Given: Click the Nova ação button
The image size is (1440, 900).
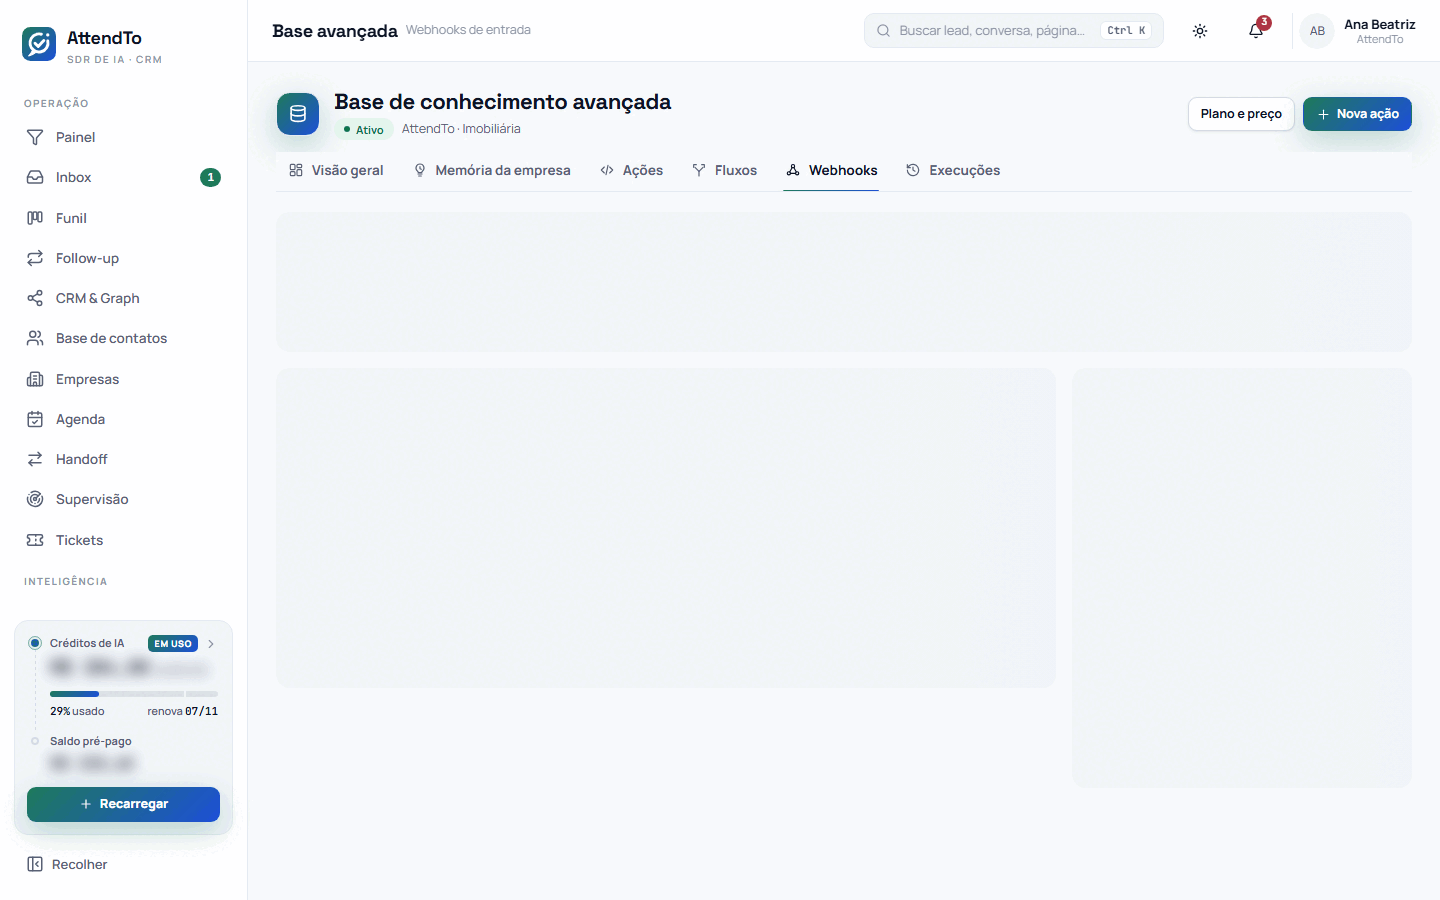Looking at the screenshot, I should click(1357, 114).
